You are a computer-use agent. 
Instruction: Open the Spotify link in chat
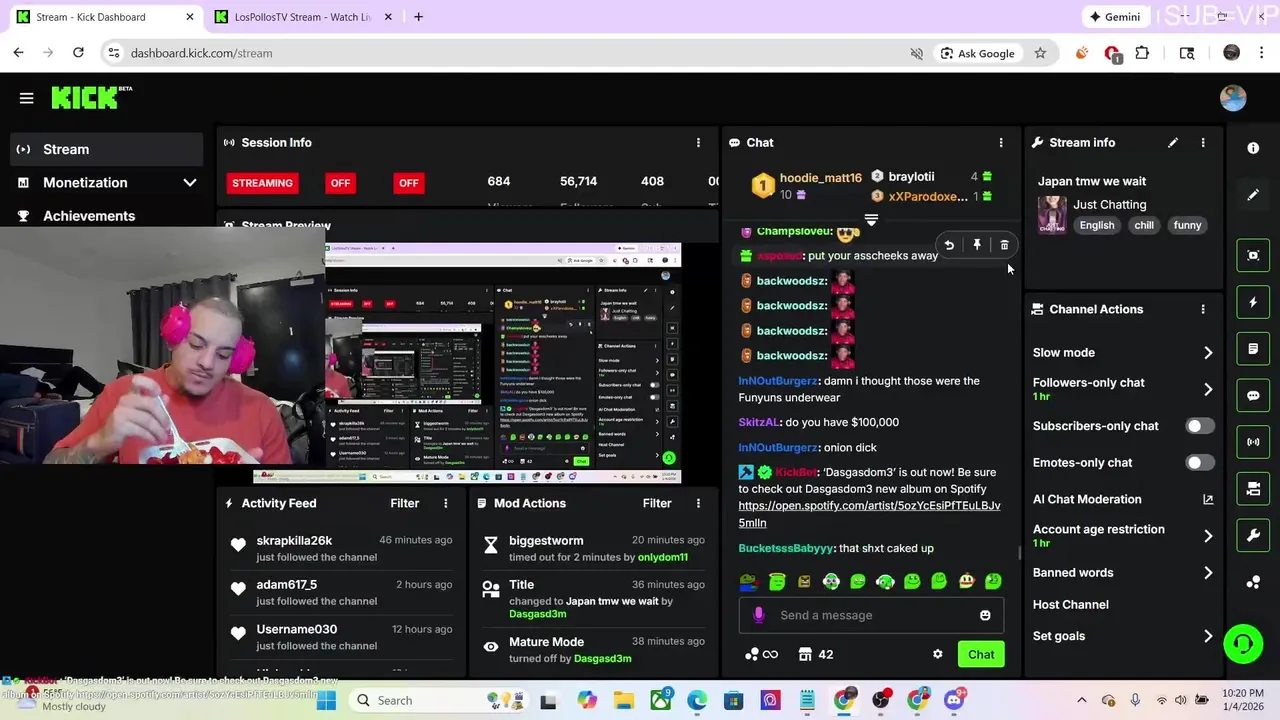pos(869,514)
